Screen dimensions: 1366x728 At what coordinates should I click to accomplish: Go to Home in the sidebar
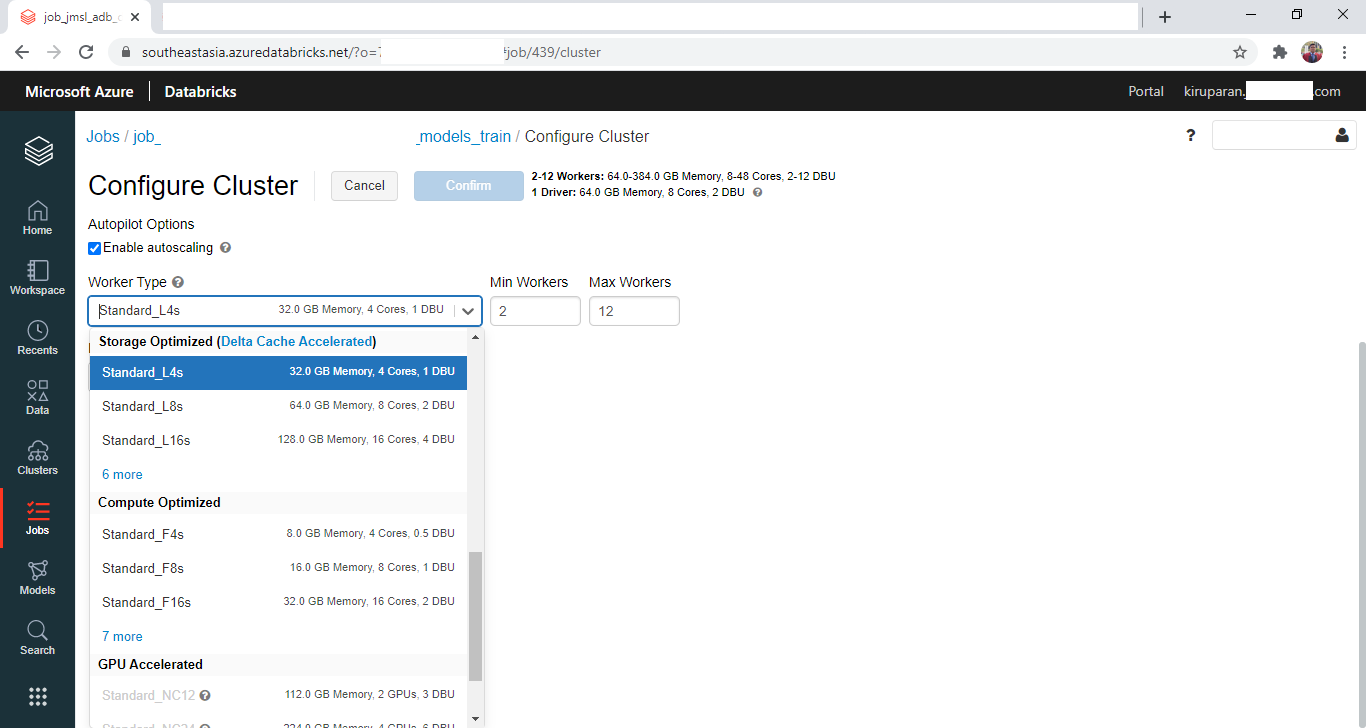tap(37, 218)
